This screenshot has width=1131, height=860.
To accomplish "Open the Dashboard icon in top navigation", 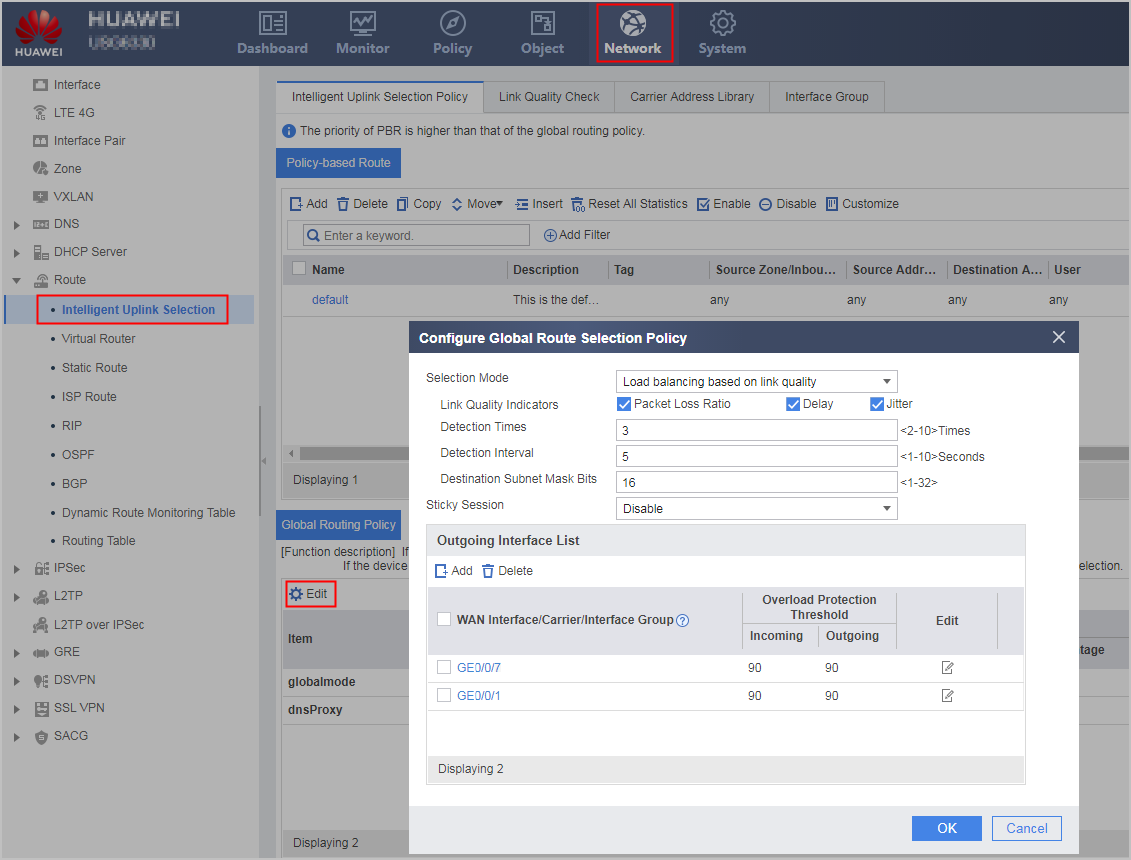I will (273, 24).
